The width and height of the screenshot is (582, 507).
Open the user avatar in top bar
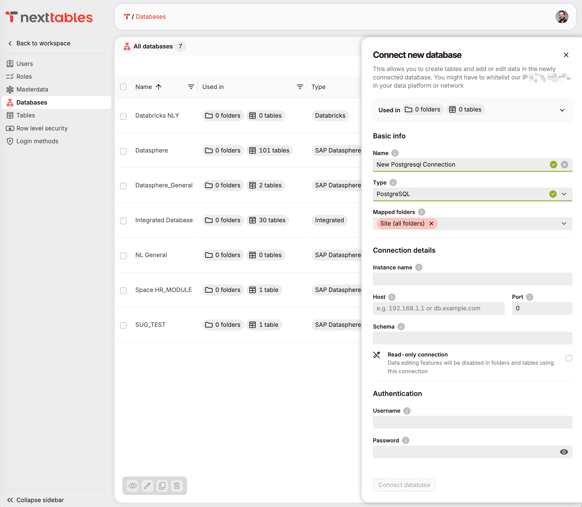tap(562, 17)
